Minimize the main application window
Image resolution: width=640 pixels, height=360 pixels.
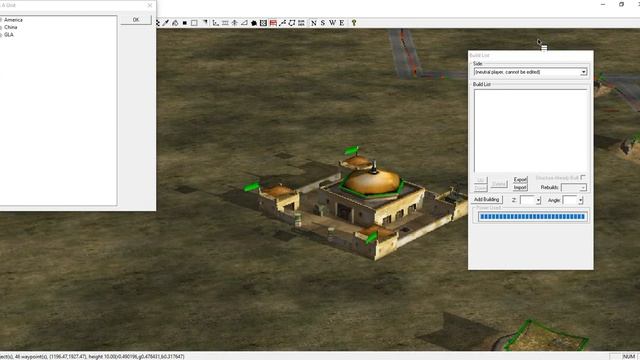[x=603, y=4]
